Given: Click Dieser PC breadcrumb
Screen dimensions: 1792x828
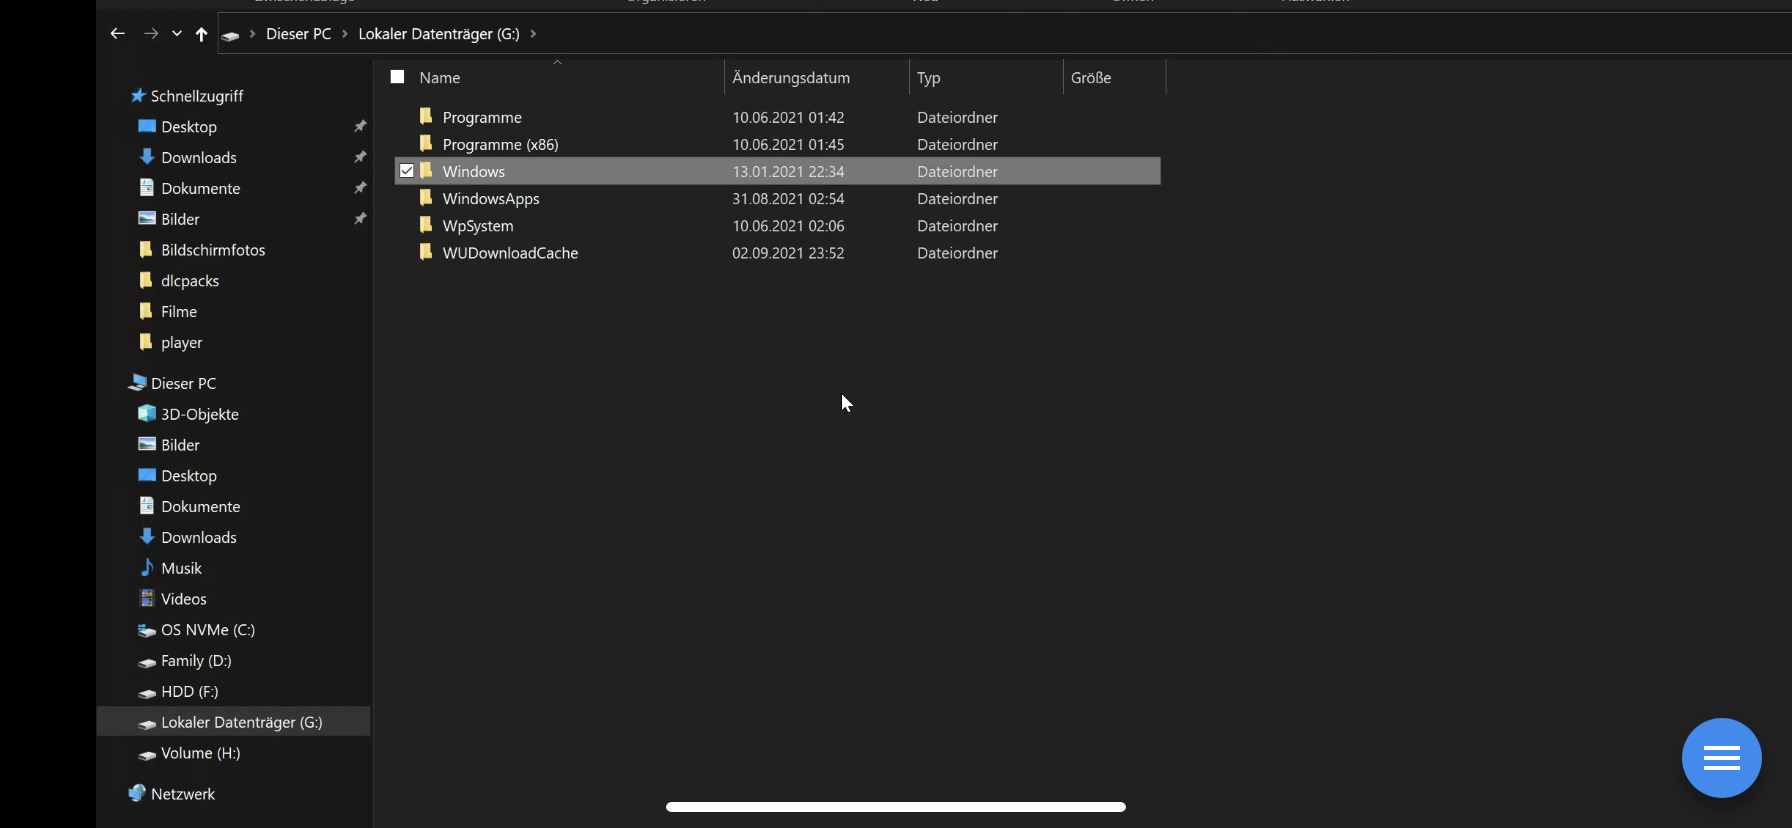Looking at the screenshot, I should coord(298,34).
